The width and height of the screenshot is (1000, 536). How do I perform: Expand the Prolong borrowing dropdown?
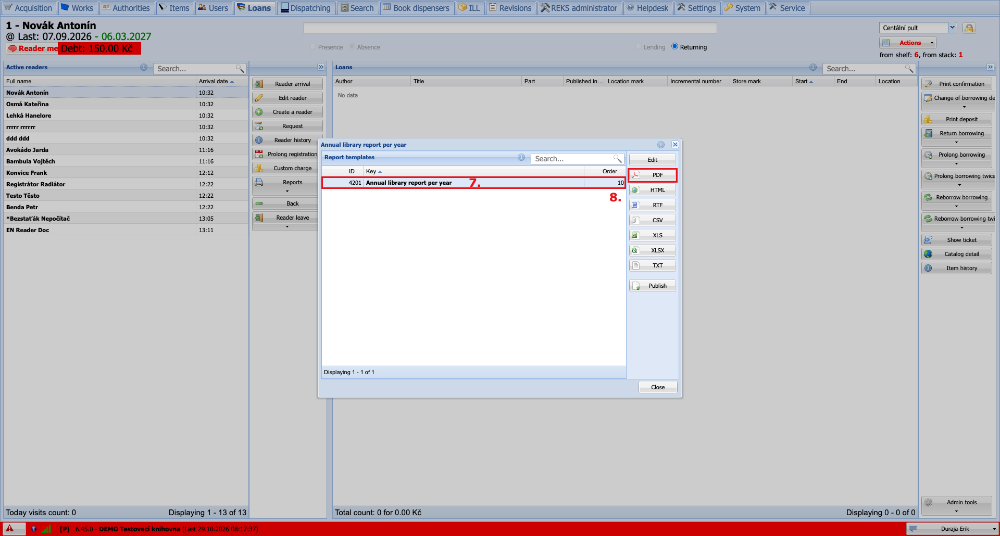[x=957, y=158]
